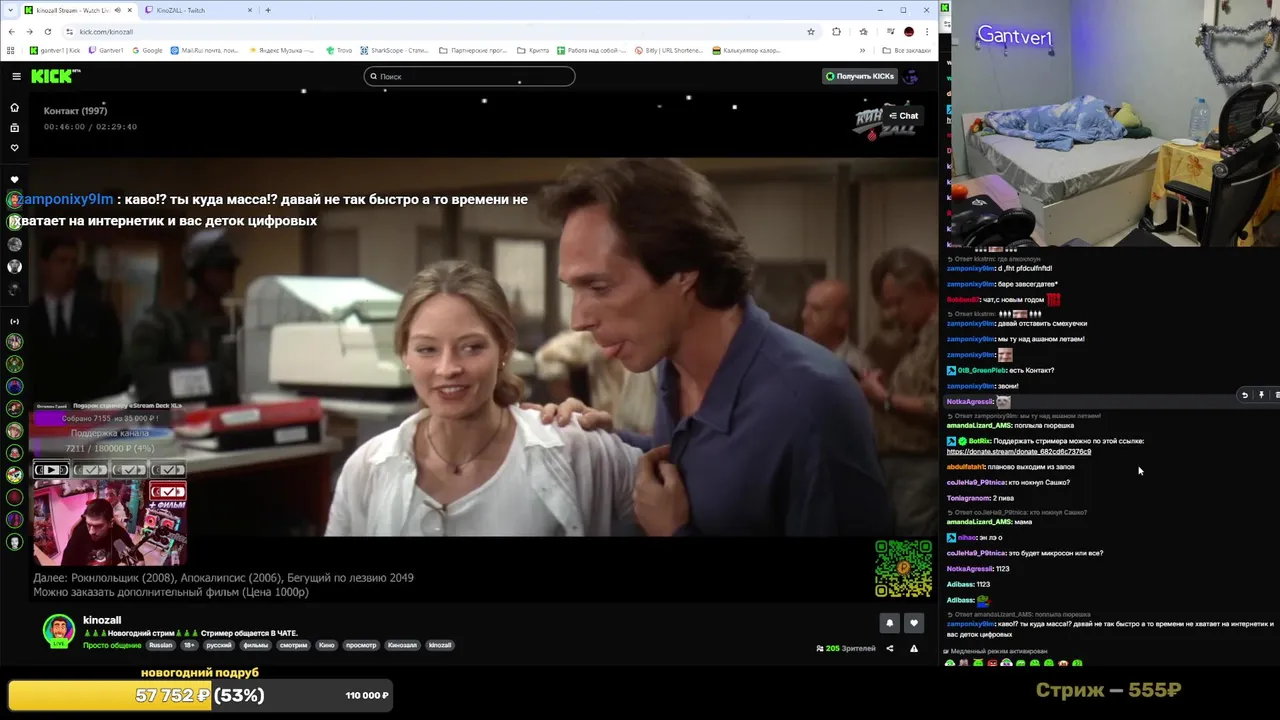Open the Яндекс Музыка bookmark

[x=282, y=50]
